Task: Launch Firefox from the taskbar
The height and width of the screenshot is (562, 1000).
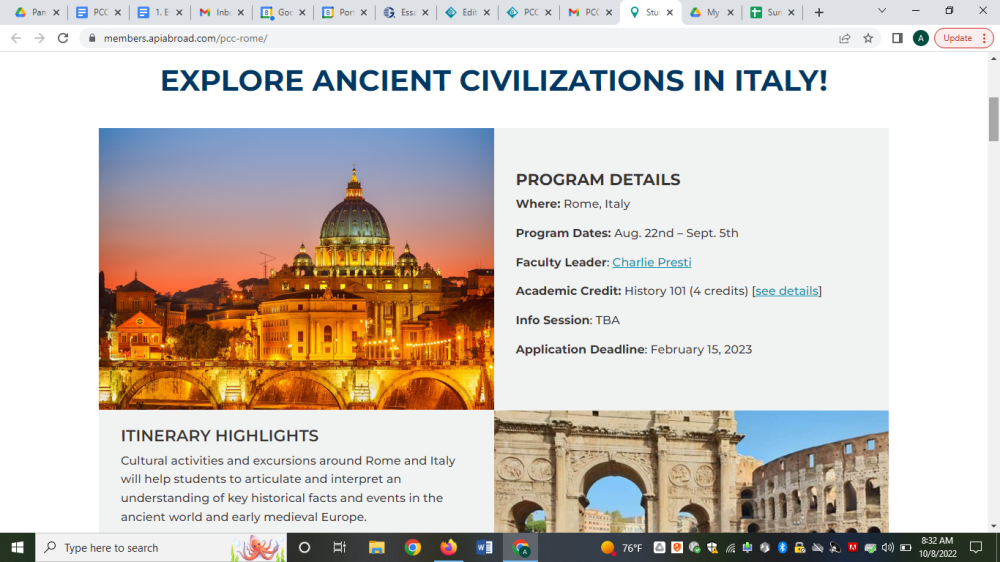Action: coord(448,547)
